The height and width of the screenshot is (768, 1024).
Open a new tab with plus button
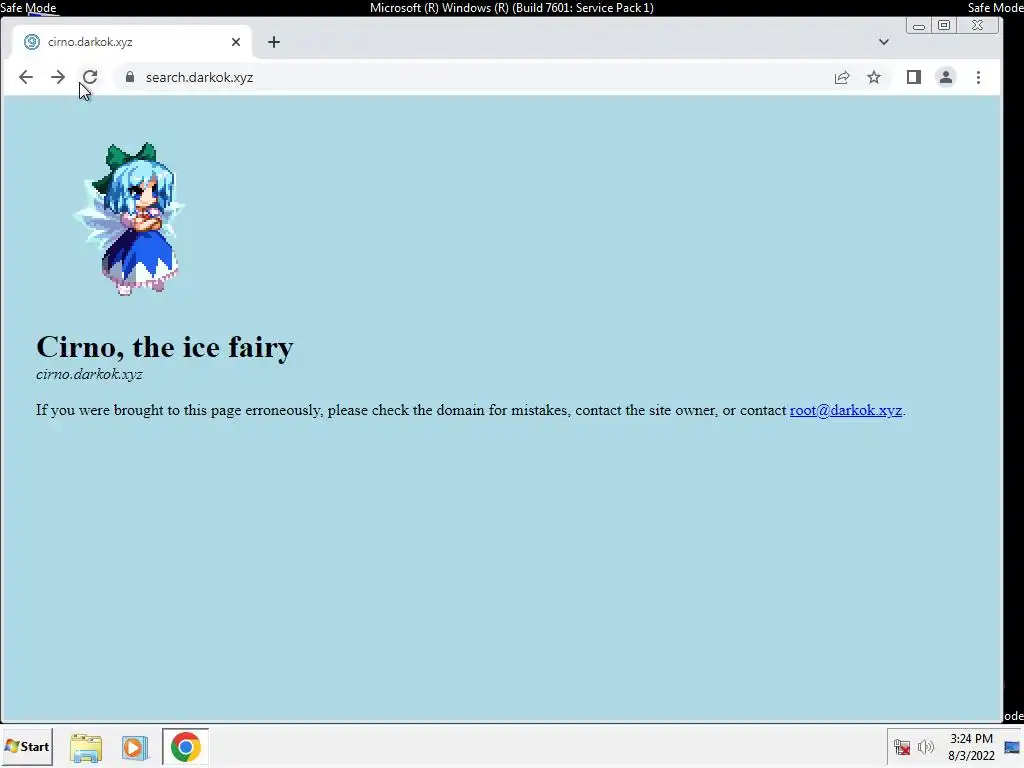pyautogui.click(x=274, y=42)
